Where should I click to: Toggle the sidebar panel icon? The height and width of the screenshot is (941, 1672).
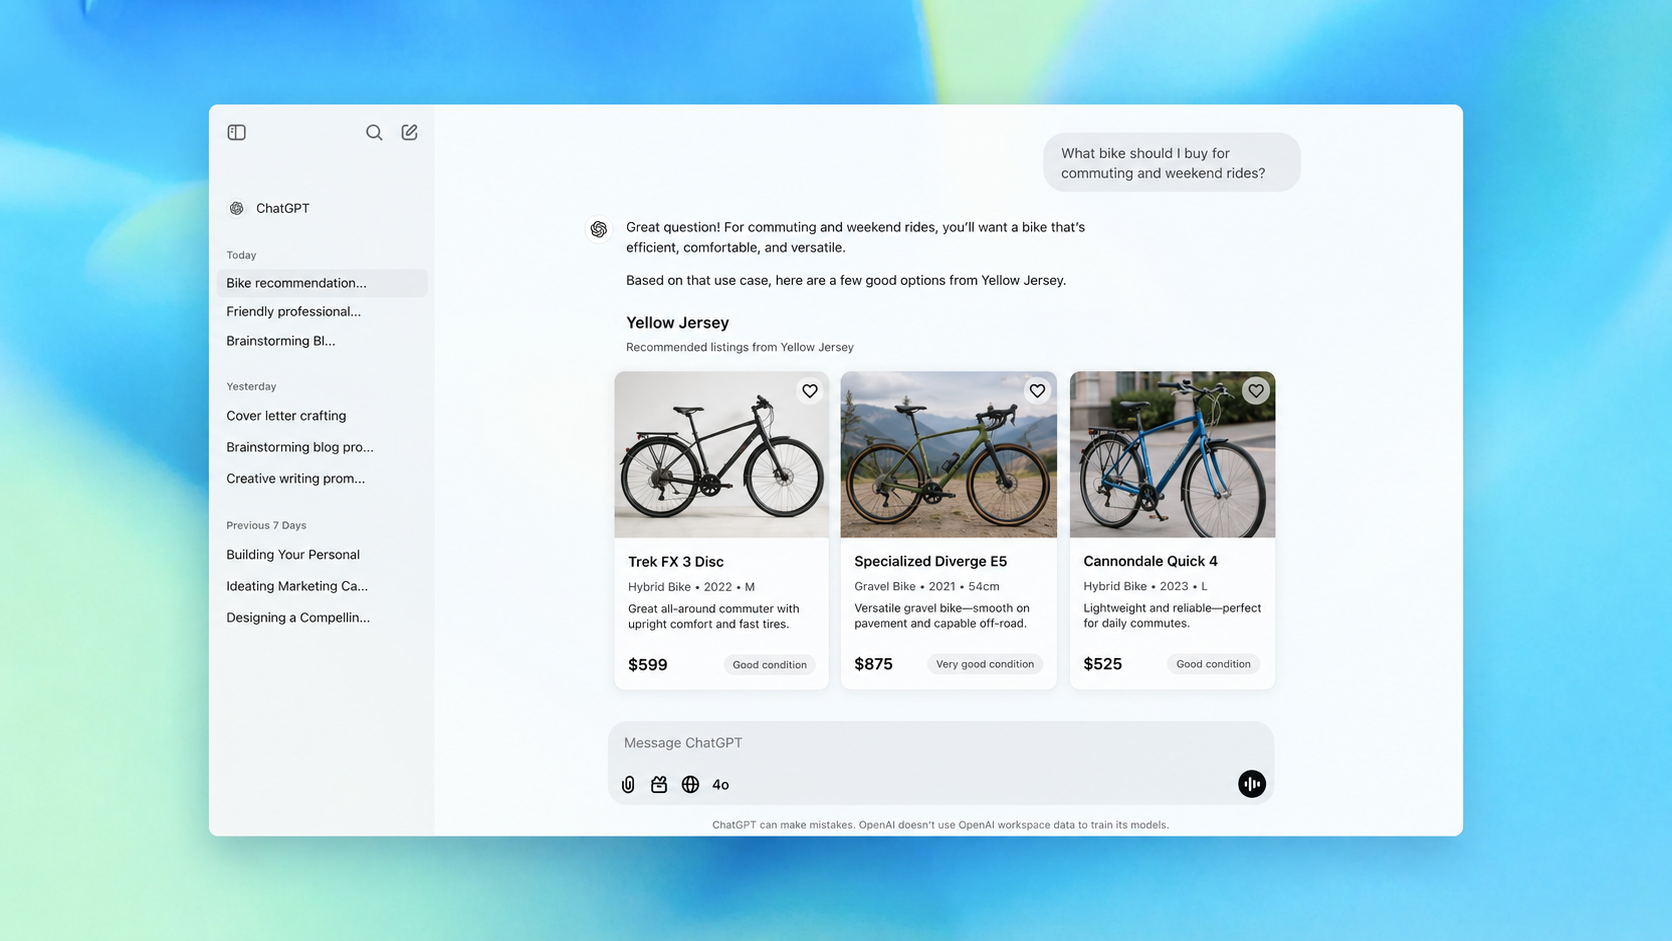tap(236, 132)
